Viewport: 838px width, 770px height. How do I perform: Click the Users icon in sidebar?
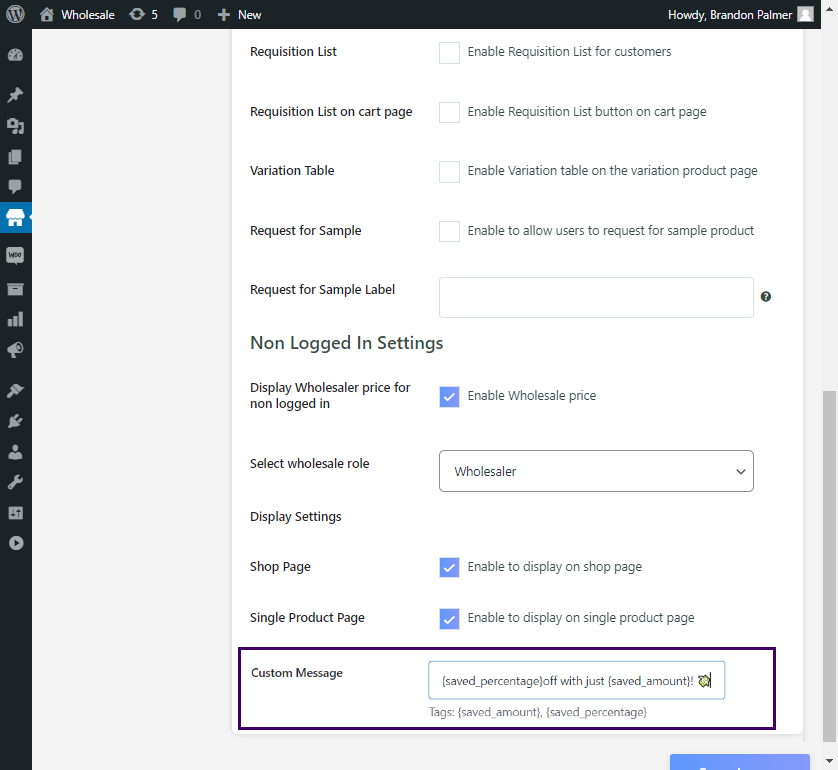coord(15,452)
